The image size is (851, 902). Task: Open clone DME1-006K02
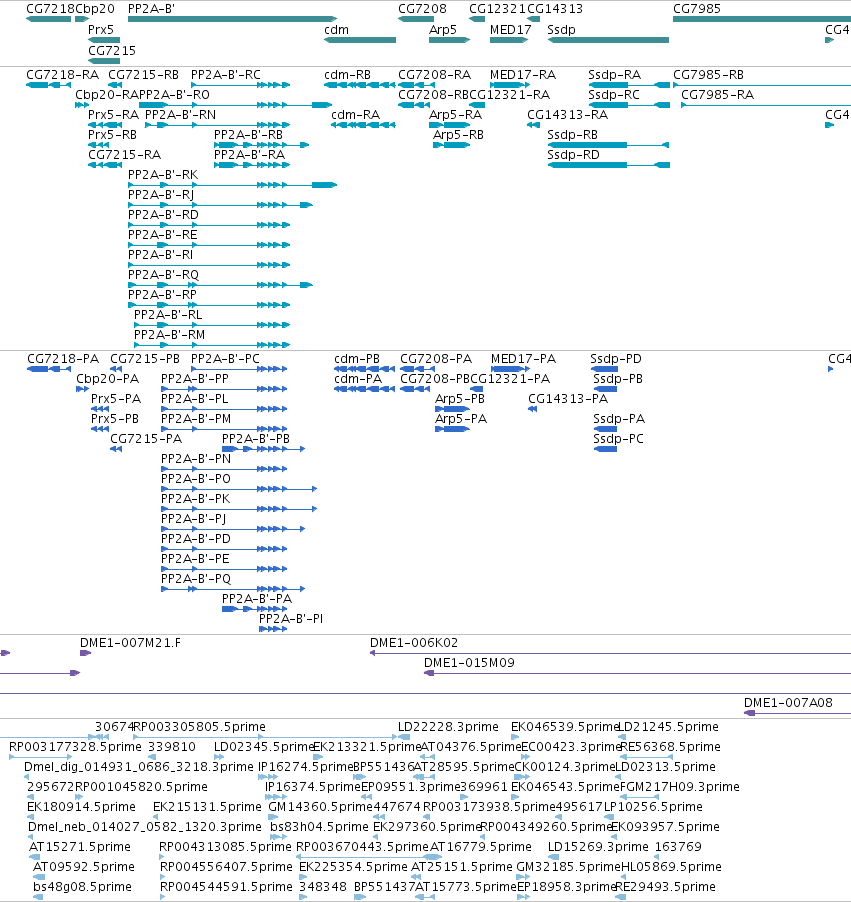click(x=414, y=643)
